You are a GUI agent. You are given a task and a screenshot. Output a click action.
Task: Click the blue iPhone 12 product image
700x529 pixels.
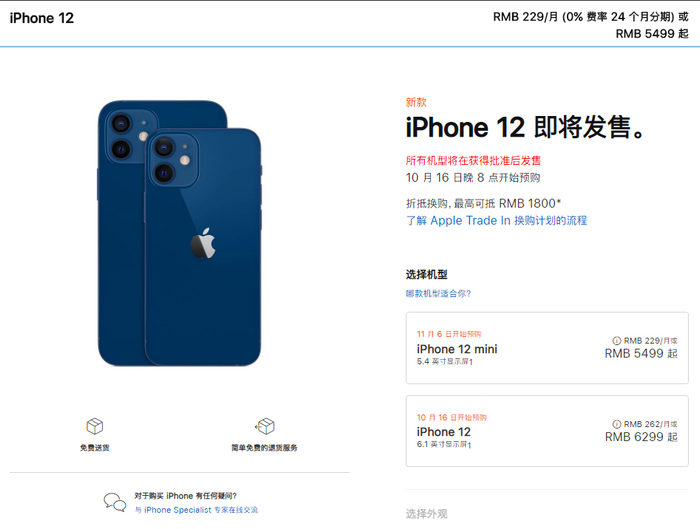point(179,233)
